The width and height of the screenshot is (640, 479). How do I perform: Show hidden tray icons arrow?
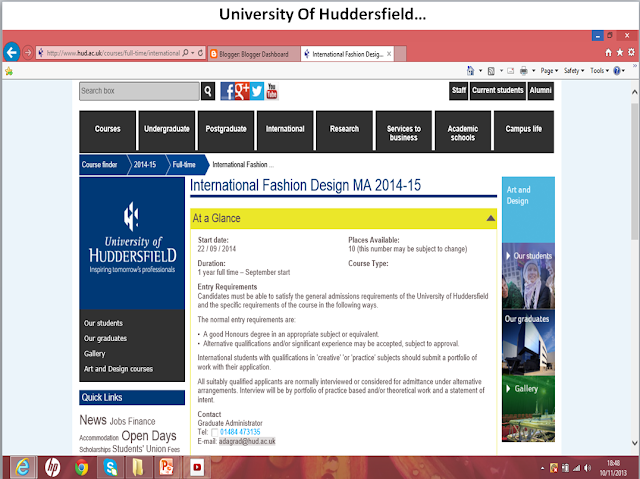coord(542,468)
